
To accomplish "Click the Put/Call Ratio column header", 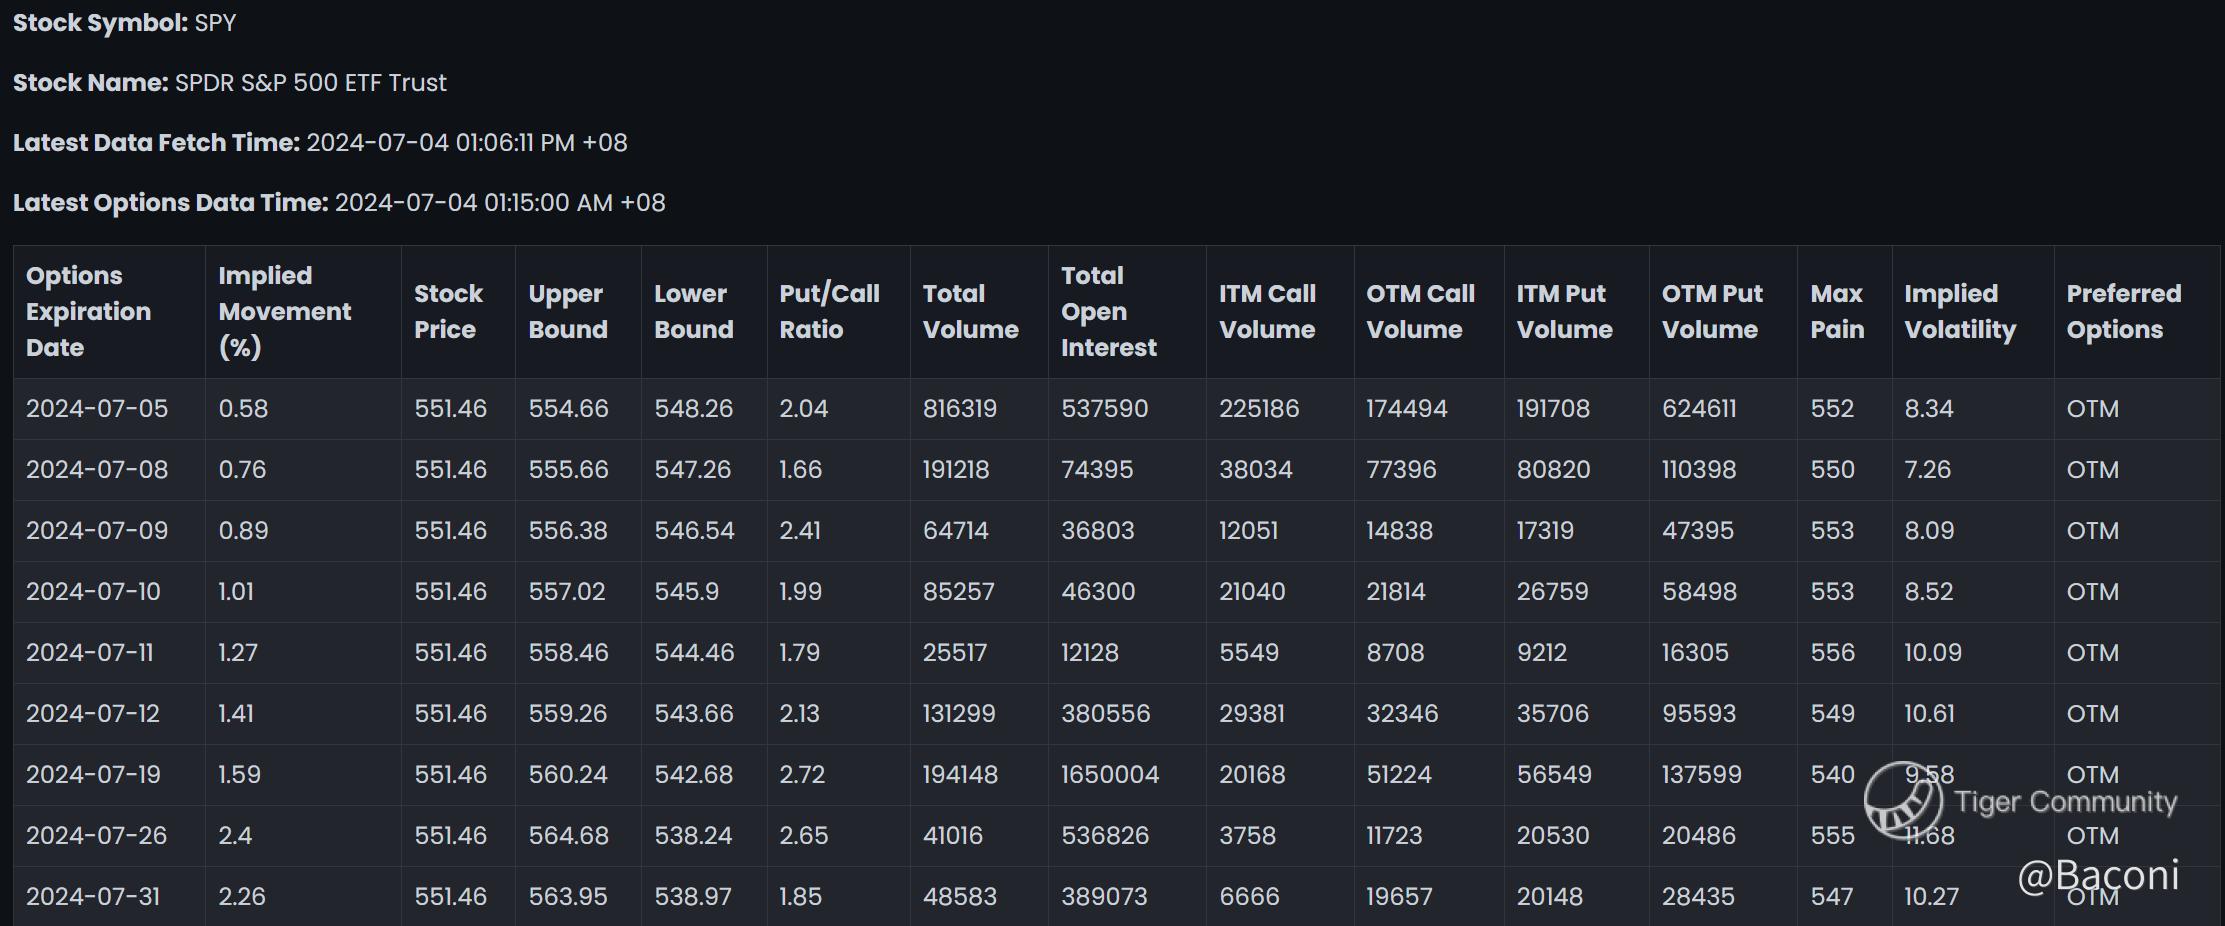I will 829,311.
